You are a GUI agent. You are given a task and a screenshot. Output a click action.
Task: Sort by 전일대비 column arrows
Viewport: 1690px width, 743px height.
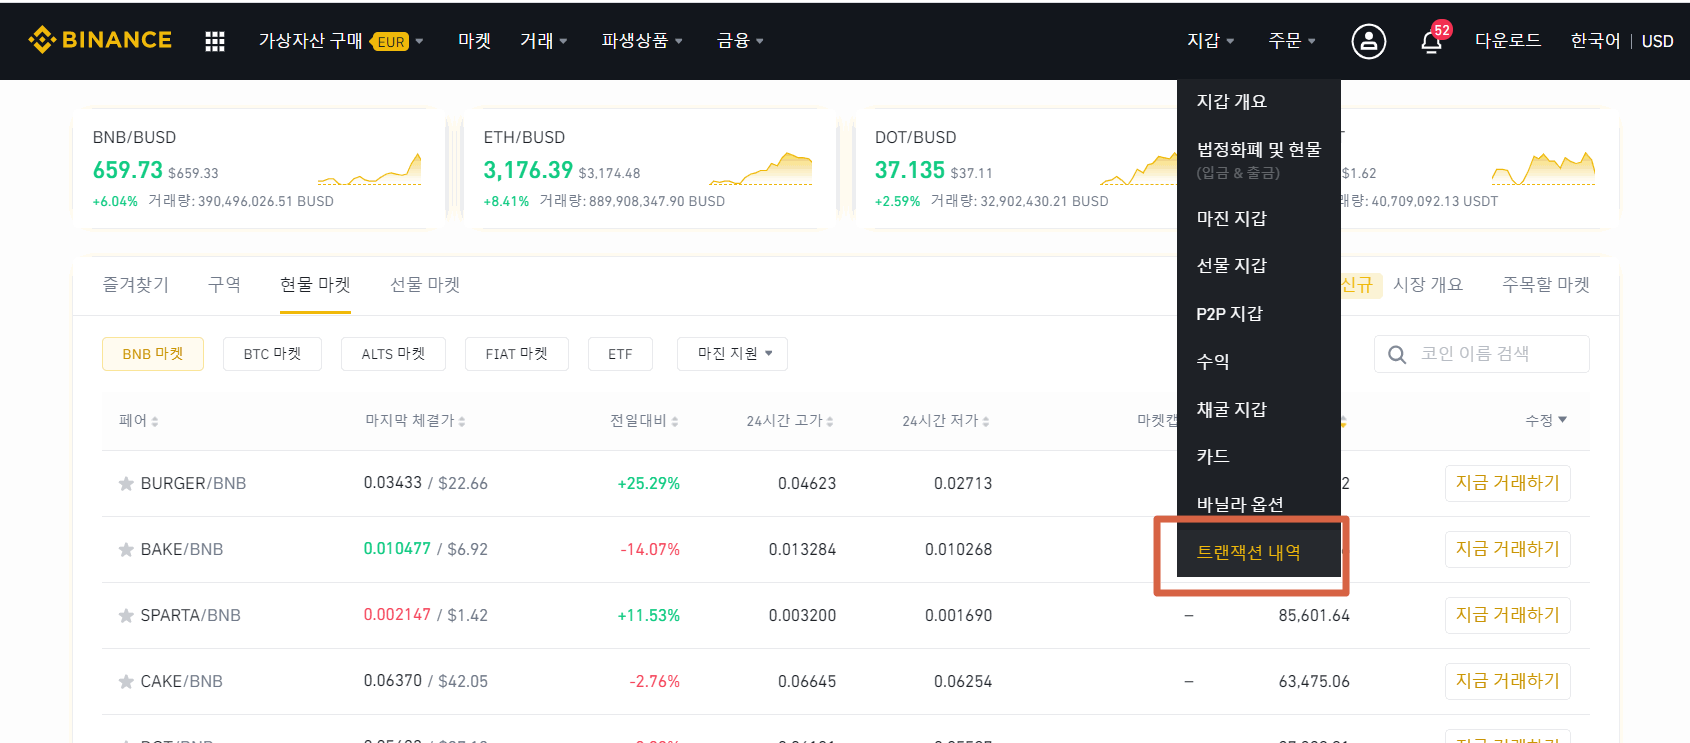point(675,421)
